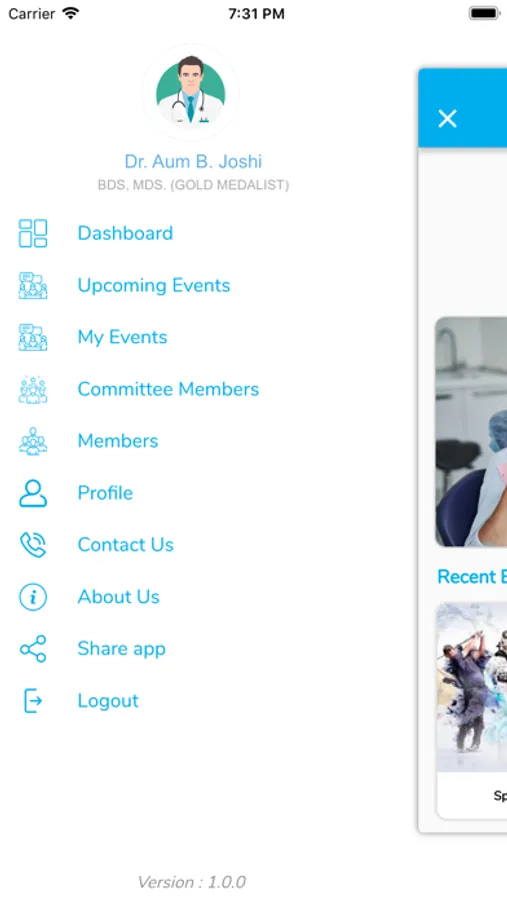
Task: Open the Dashboard menu item
Action: pos(125,233)
